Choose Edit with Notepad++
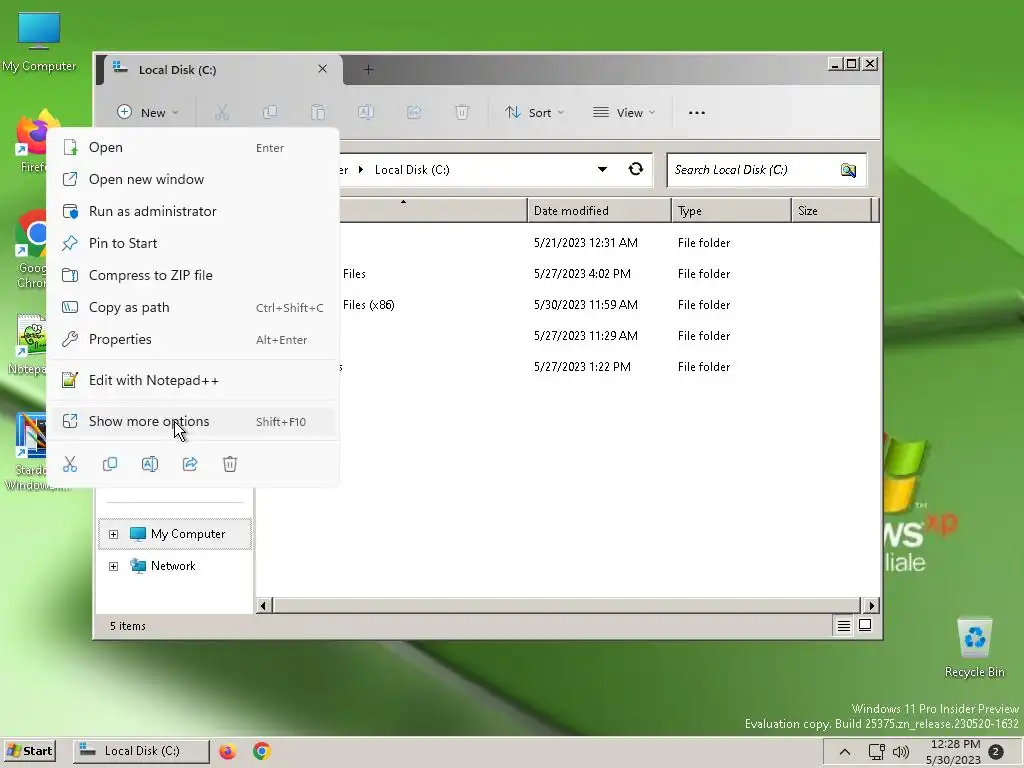Screen dimensions: 1024x768 click(x=194, y=381)
